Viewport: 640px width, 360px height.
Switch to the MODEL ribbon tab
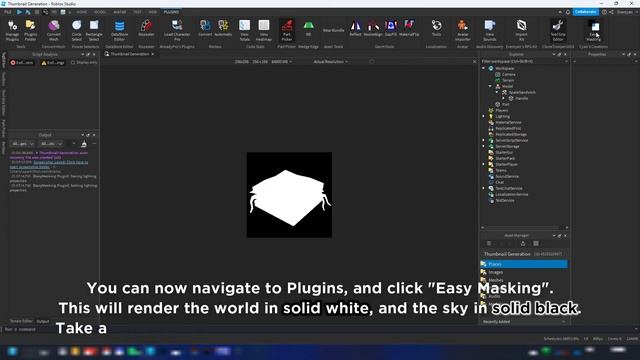(x=100, y=12)
